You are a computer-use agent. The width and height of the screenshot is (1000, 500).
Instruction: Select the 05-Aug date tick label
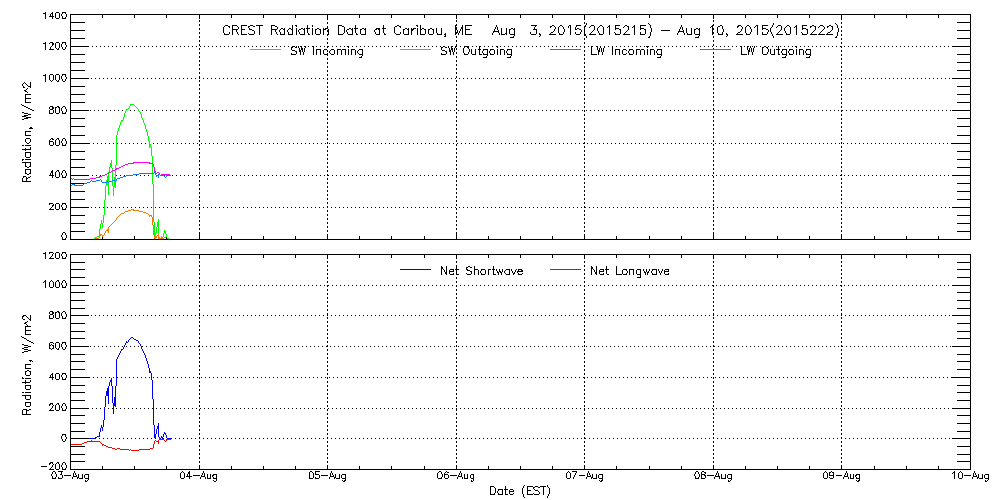(x=327, y=478)
